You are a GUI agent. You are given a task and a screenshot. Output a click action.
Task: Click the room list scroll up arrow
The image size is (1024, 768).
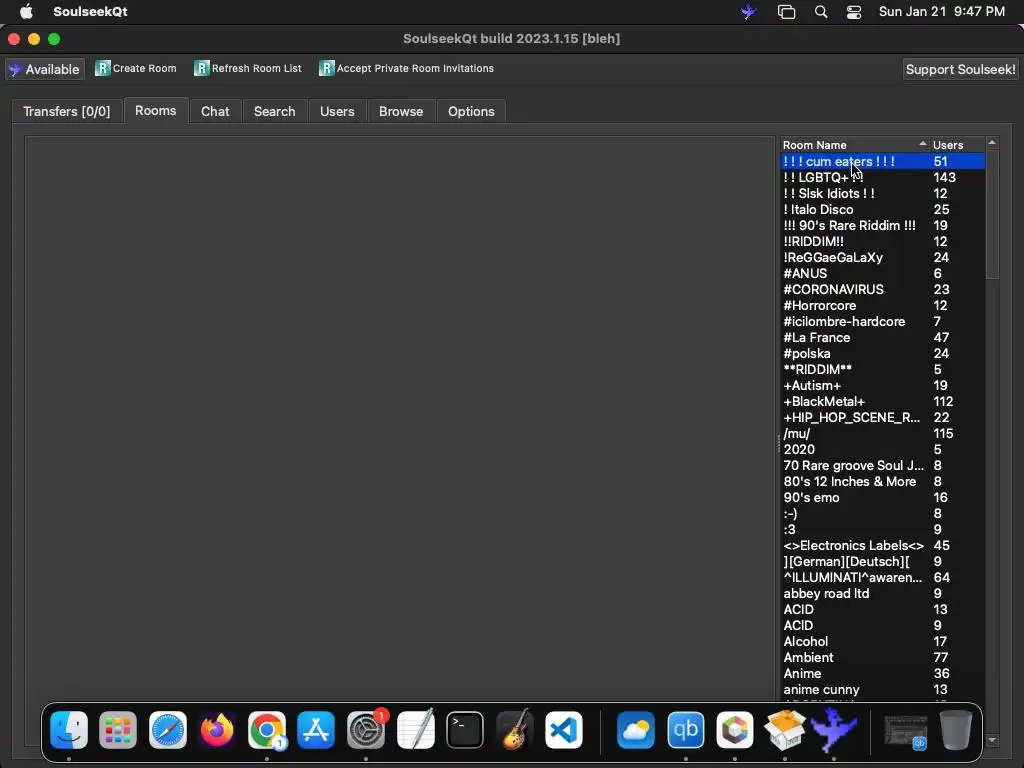coord(992,142)
